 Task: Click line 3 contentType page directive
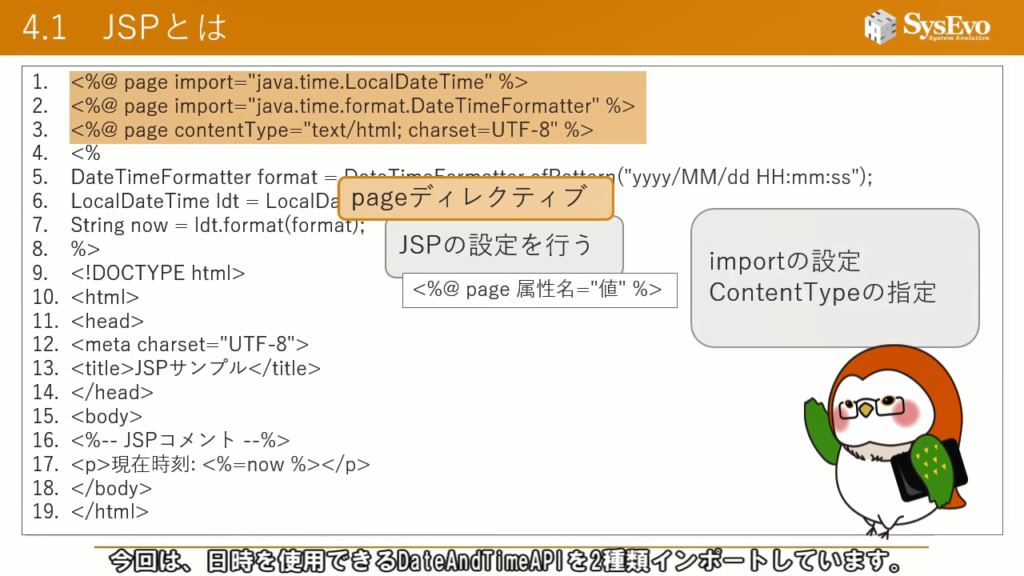point(332,130)
